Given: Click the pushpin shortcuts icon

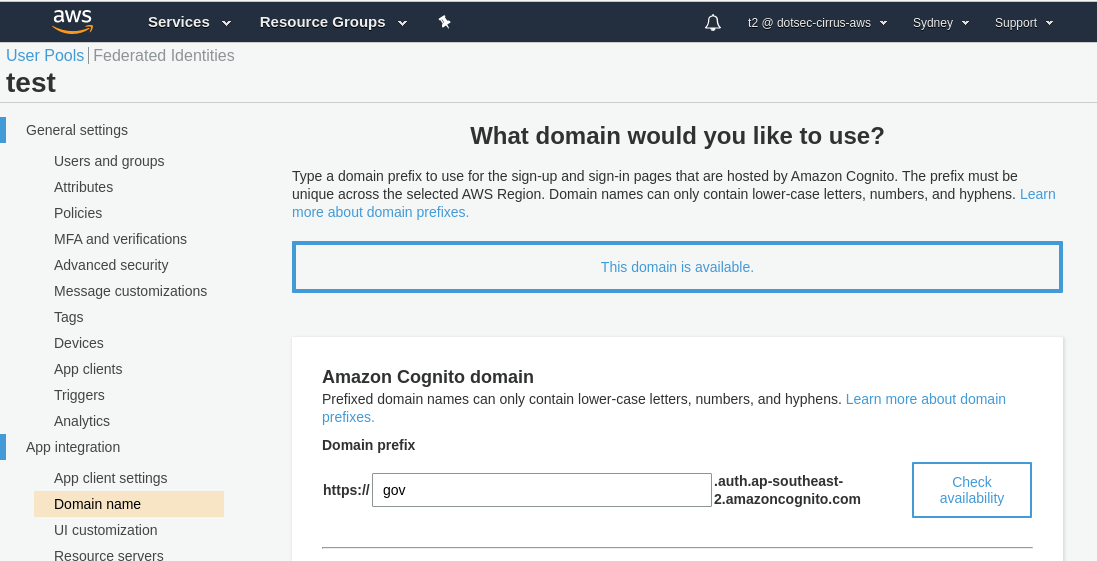Looking at the screenshot, I should pyautogui.click(x=444, y=22).
